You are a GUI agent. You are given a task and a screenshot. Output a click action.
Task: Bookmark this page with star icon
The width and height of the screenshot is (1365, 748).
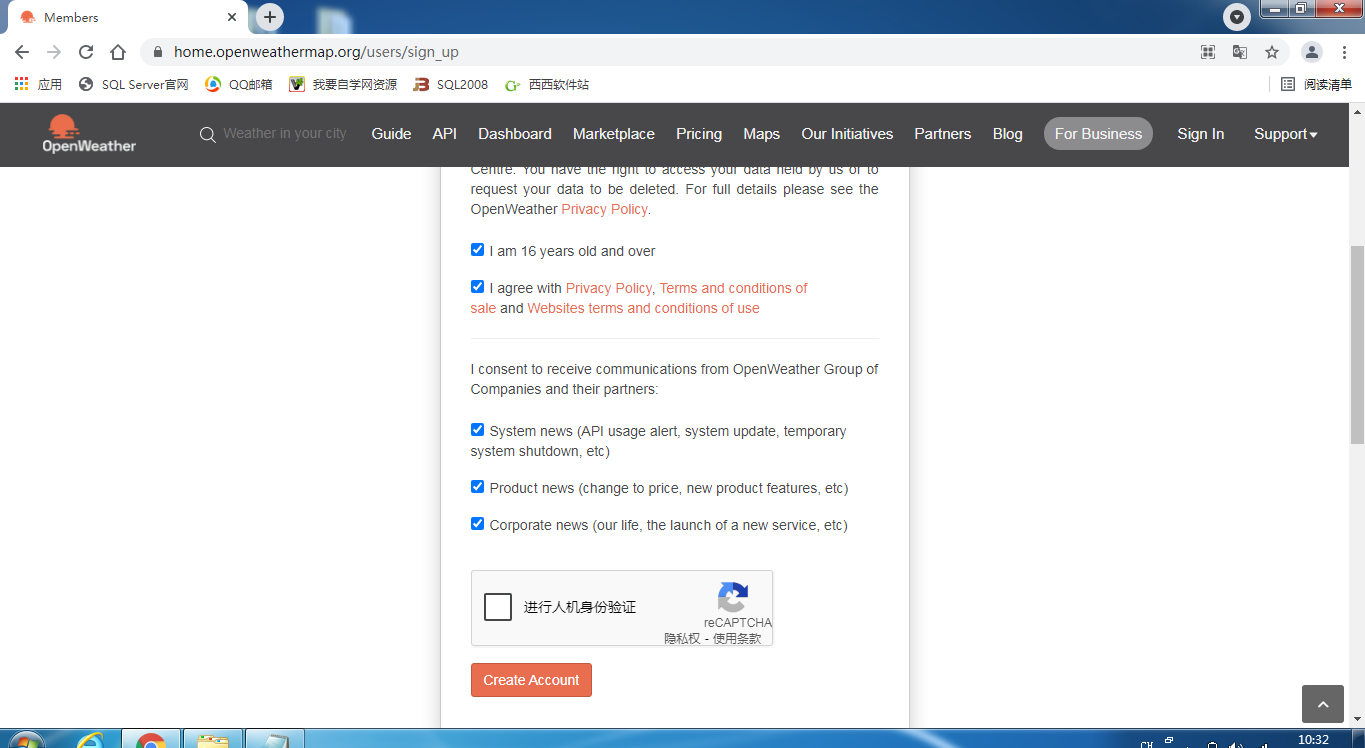[x=1272, y=52]
